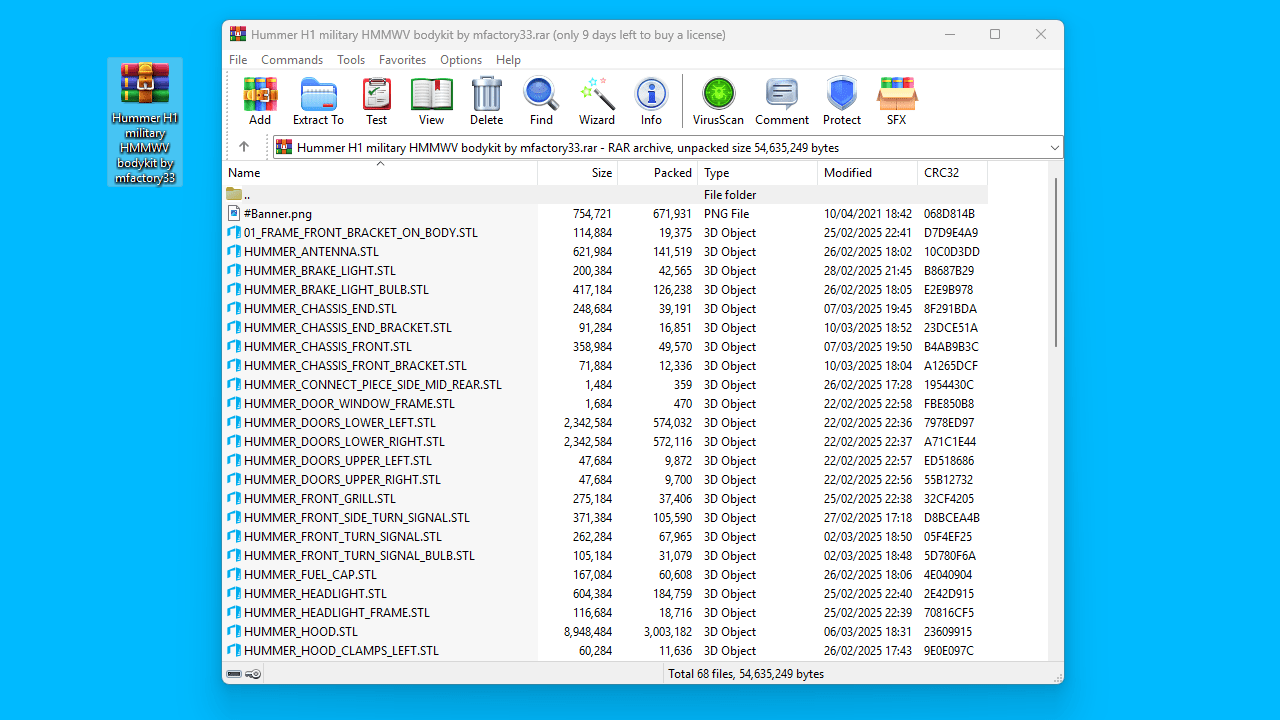Select HUMMER_DOORS_UPPER_RIGHT.STL file
The width and height of the screenshot is (1280, 720).
tap(342, 480)
